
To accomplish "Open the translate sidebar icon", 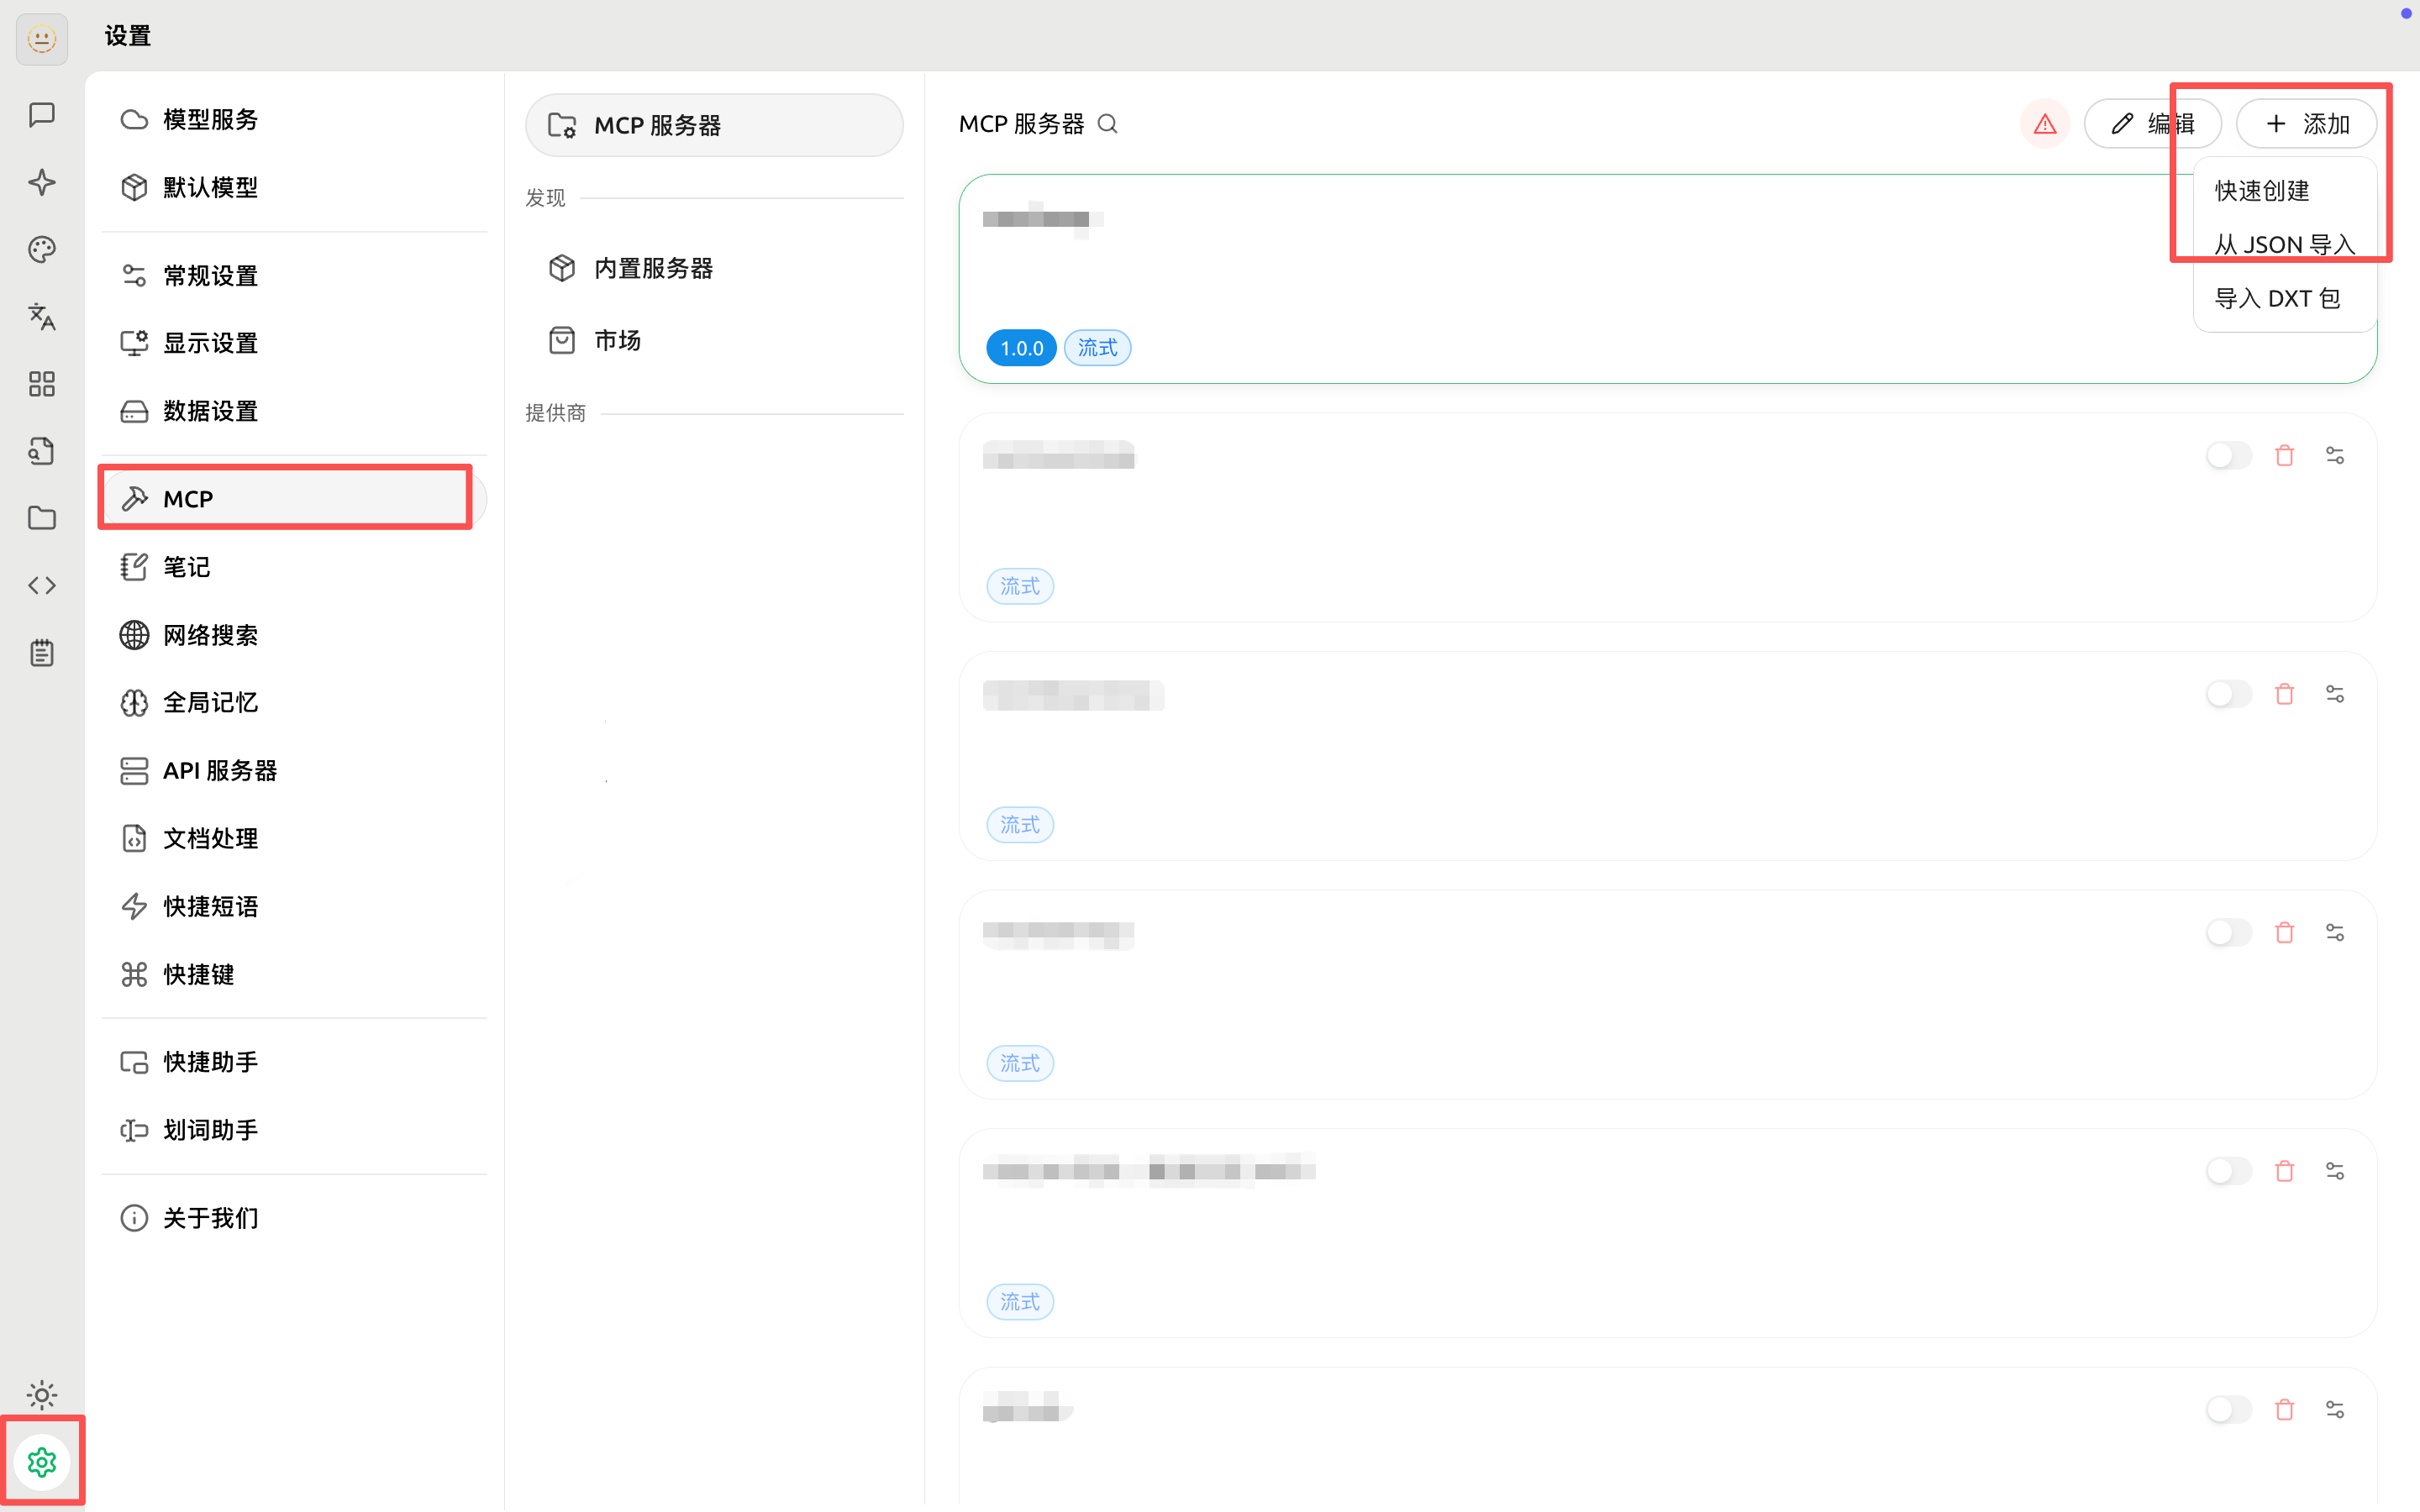I will pyautogui.click(x=41, y=317).
